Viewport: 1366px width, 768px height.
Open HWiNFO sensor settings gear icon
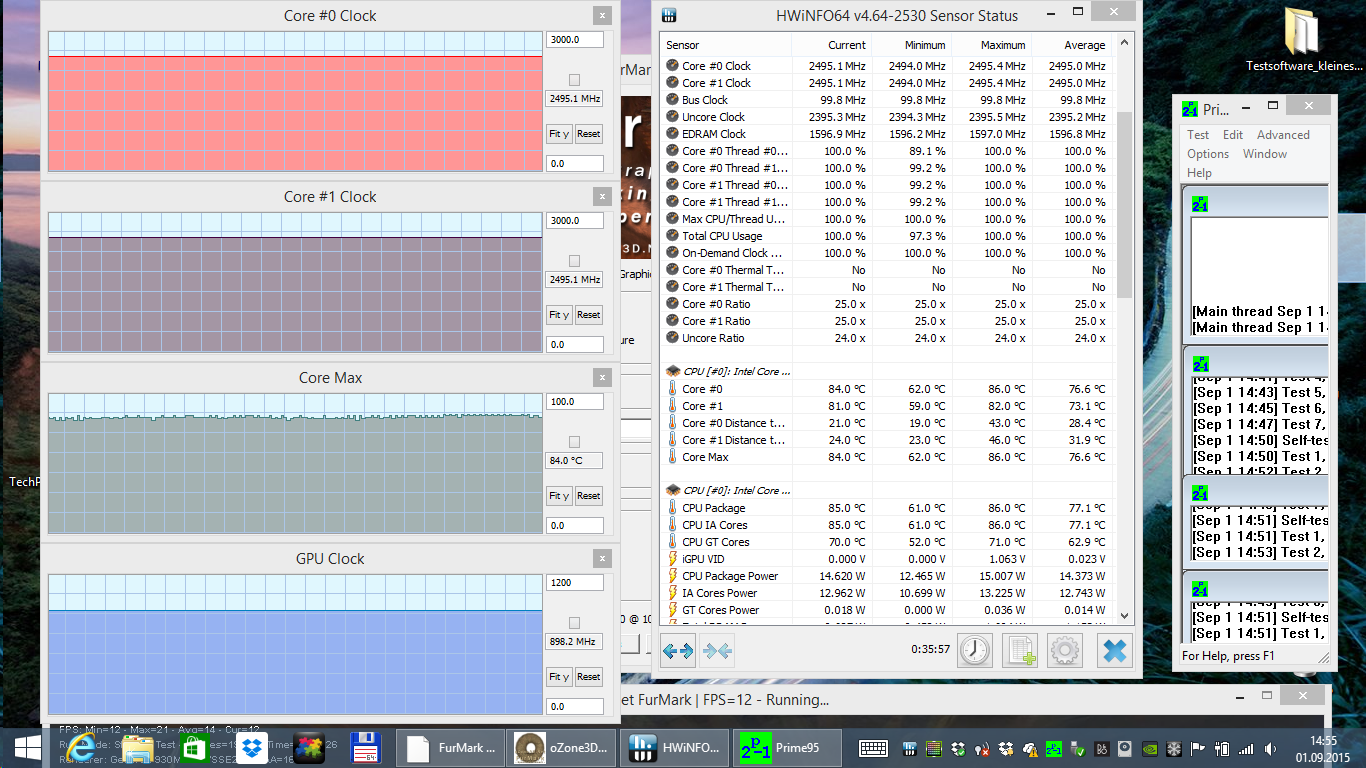tap(1065, 651)
